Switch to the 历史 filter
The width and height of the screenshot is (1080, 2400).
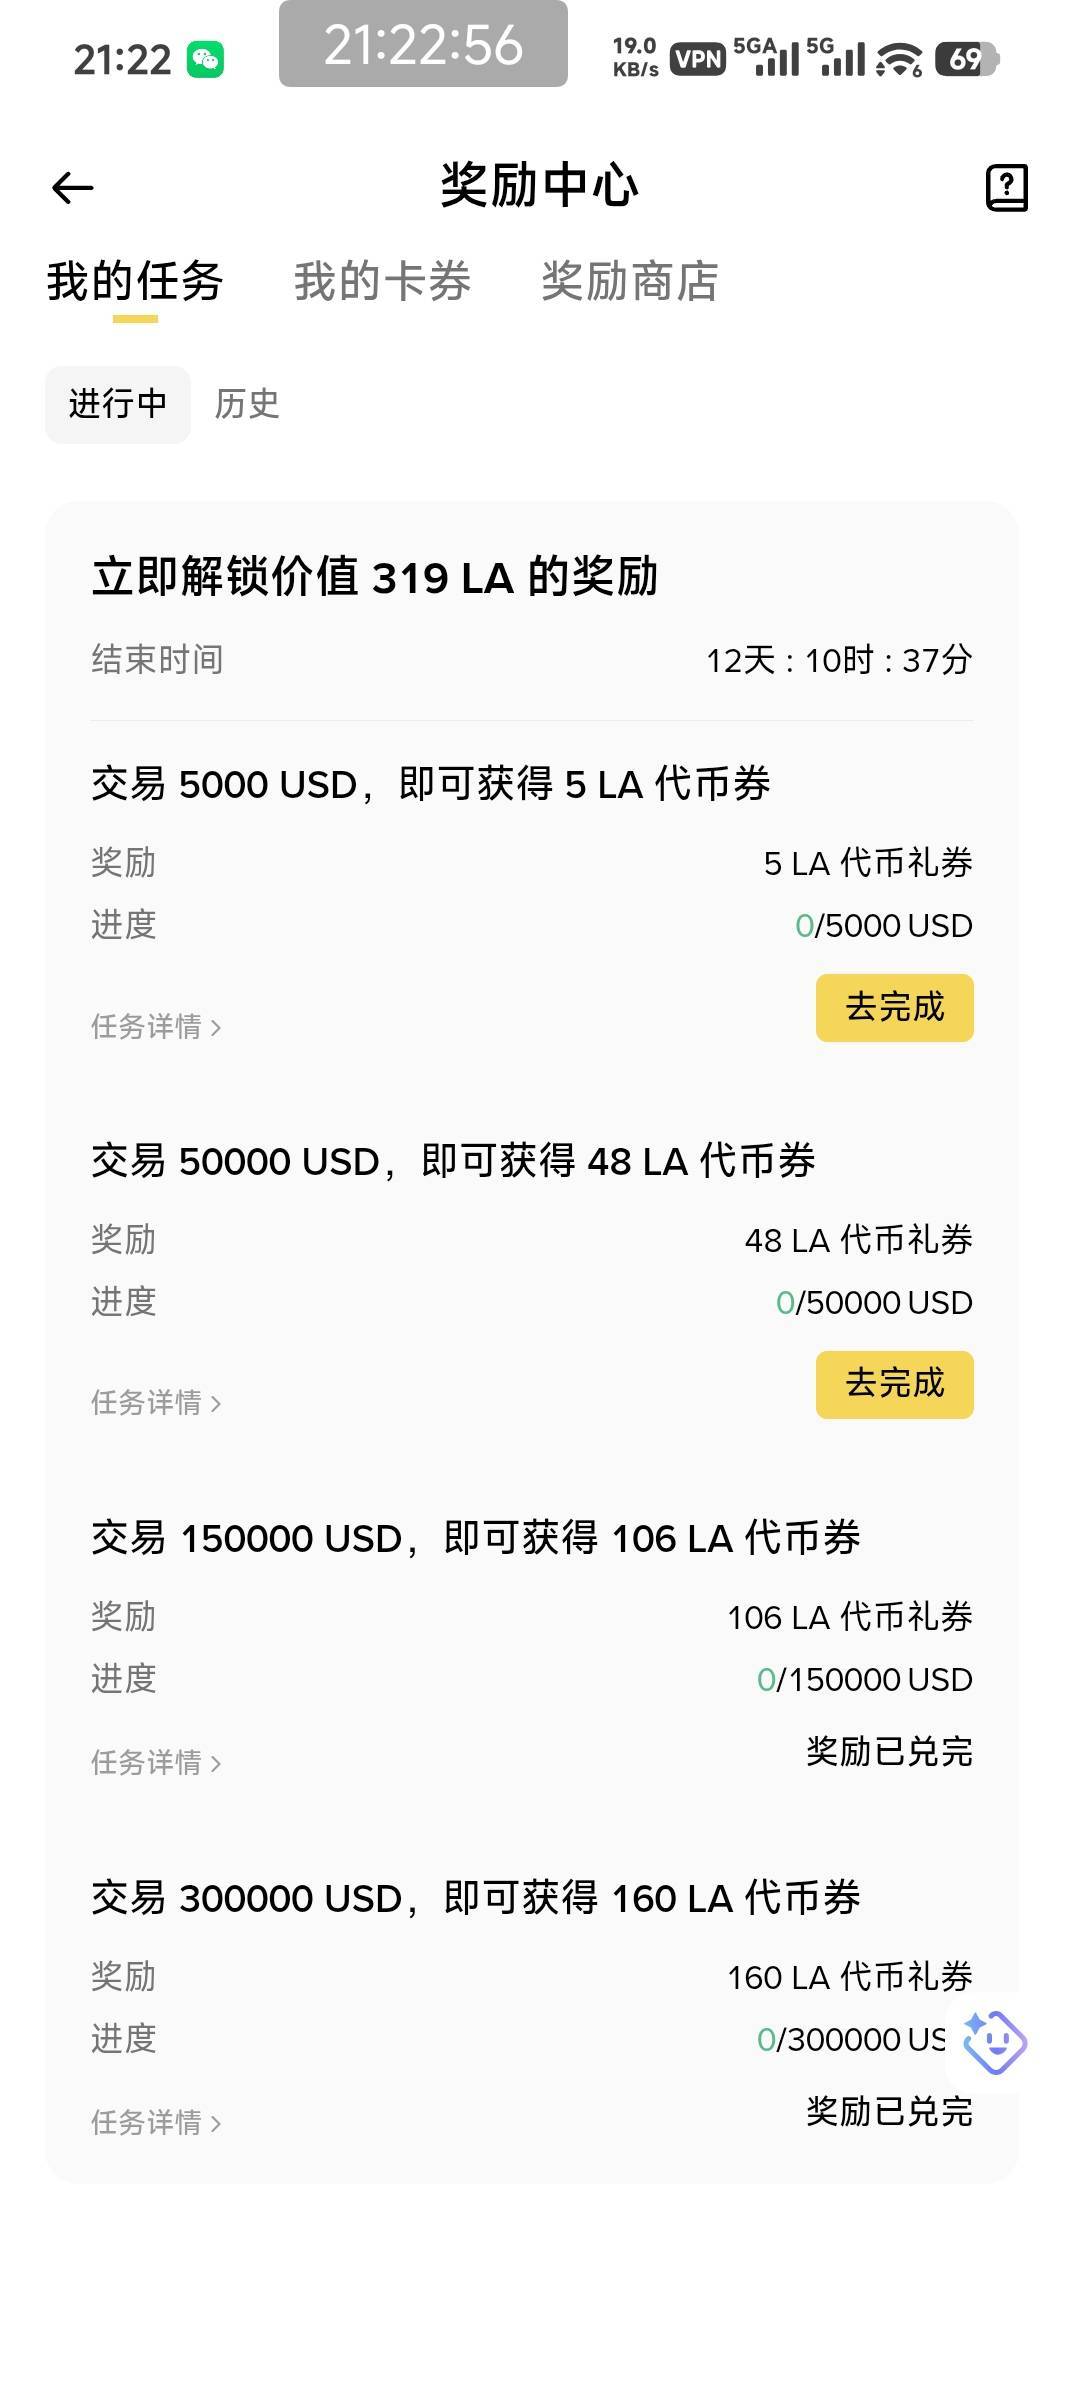[247, 404]
